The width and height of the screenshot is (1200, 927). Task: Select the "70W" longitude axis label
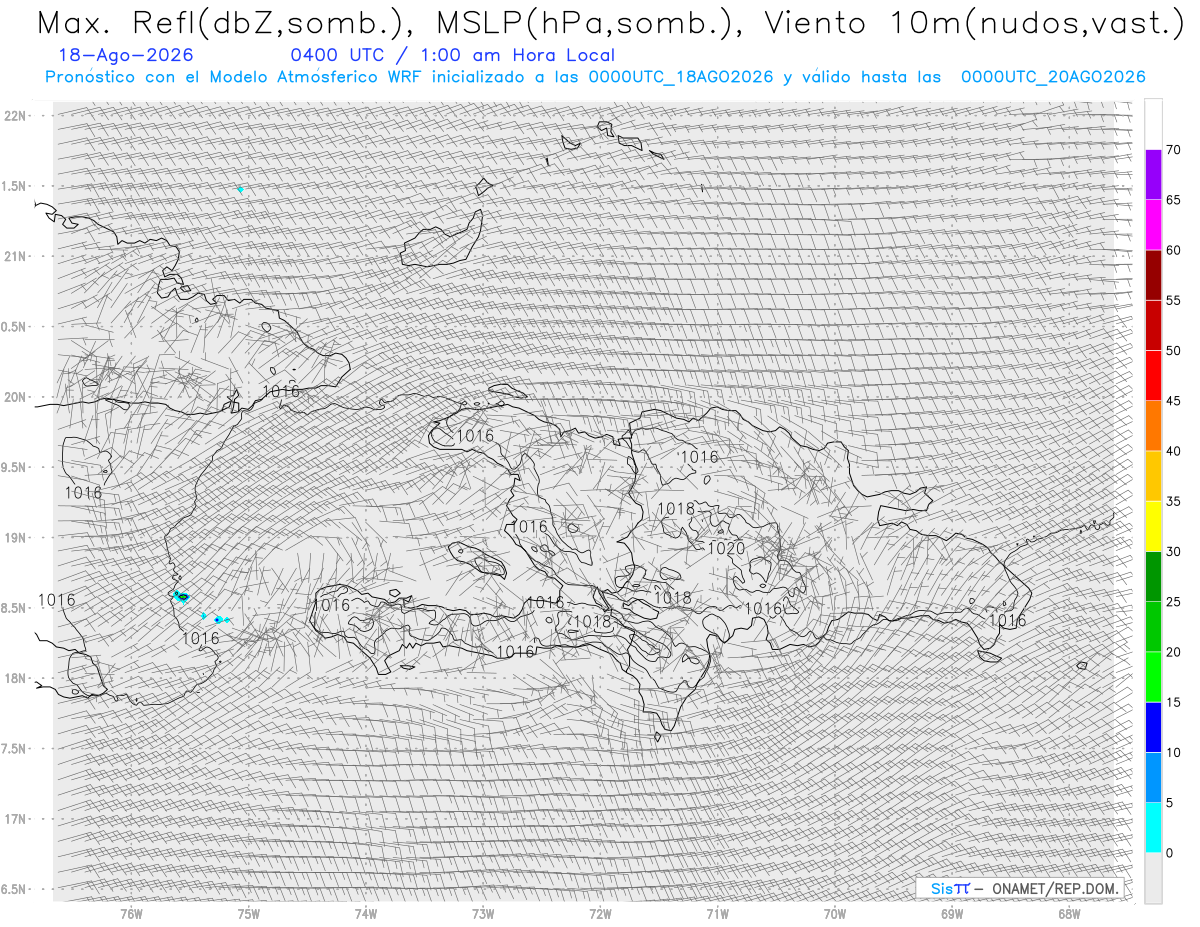tap(834, 914)
